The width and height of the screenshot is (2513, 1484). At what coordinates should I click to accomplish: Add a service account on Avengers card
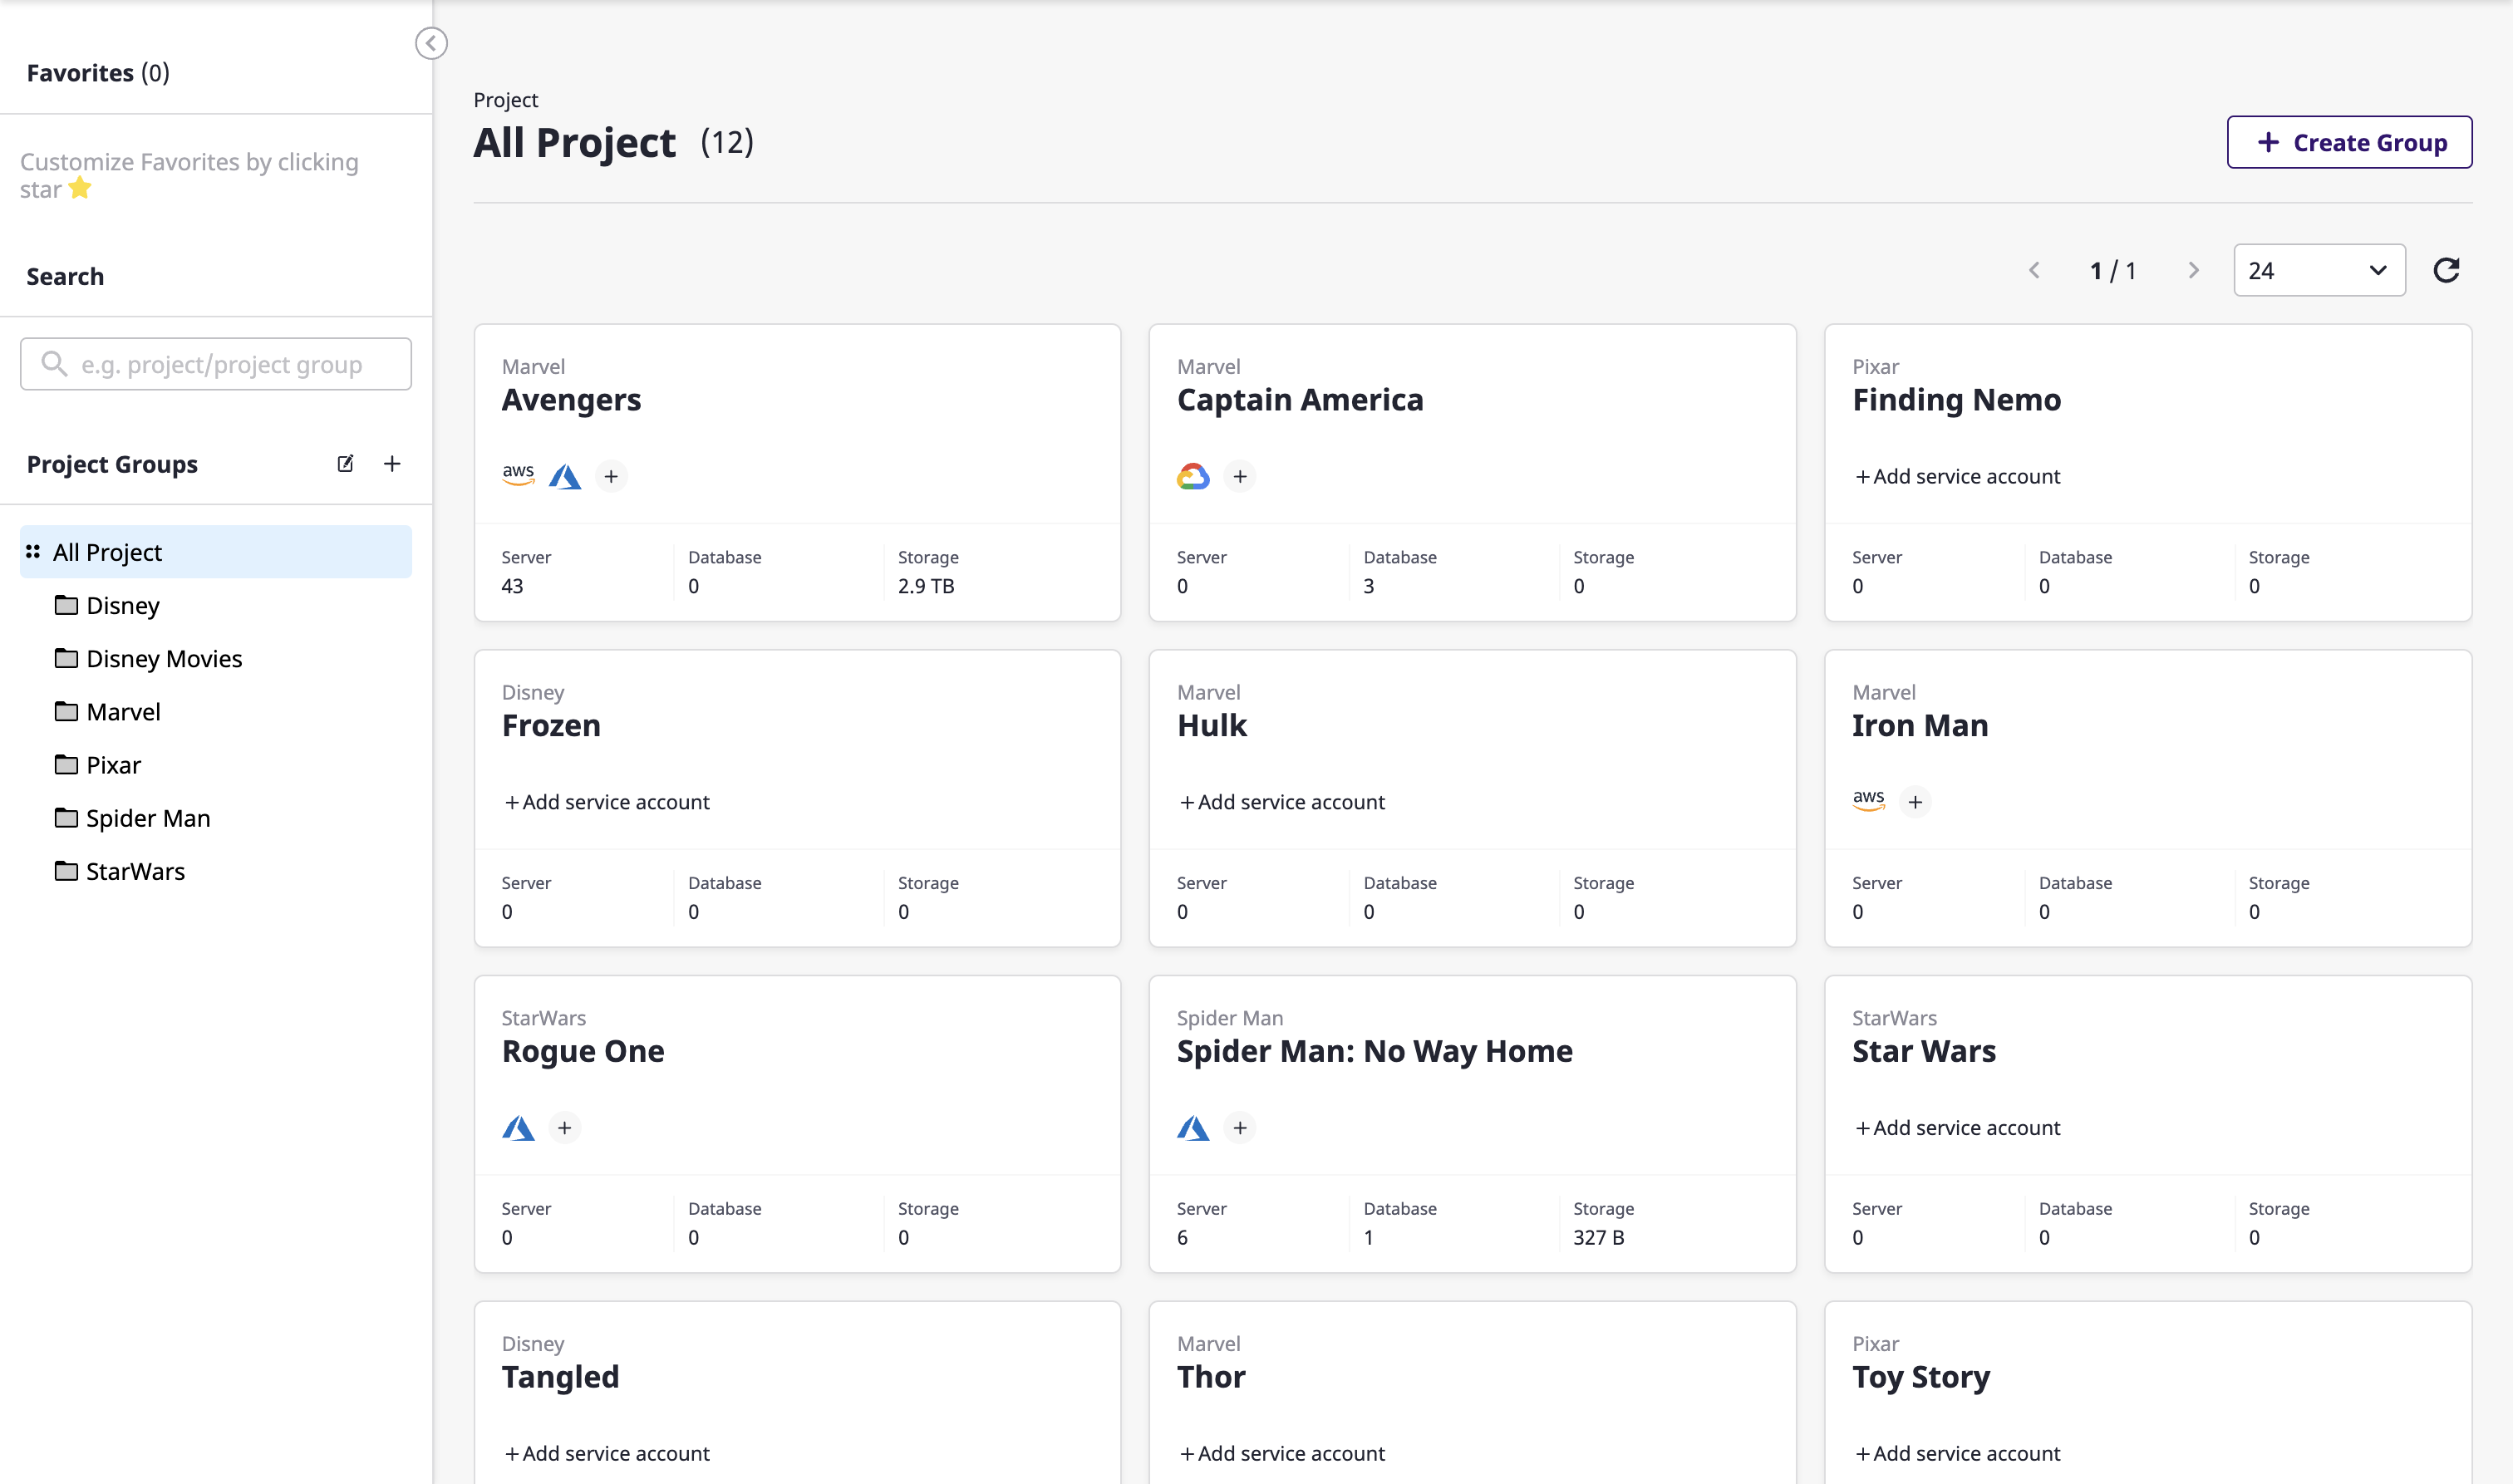611,476
